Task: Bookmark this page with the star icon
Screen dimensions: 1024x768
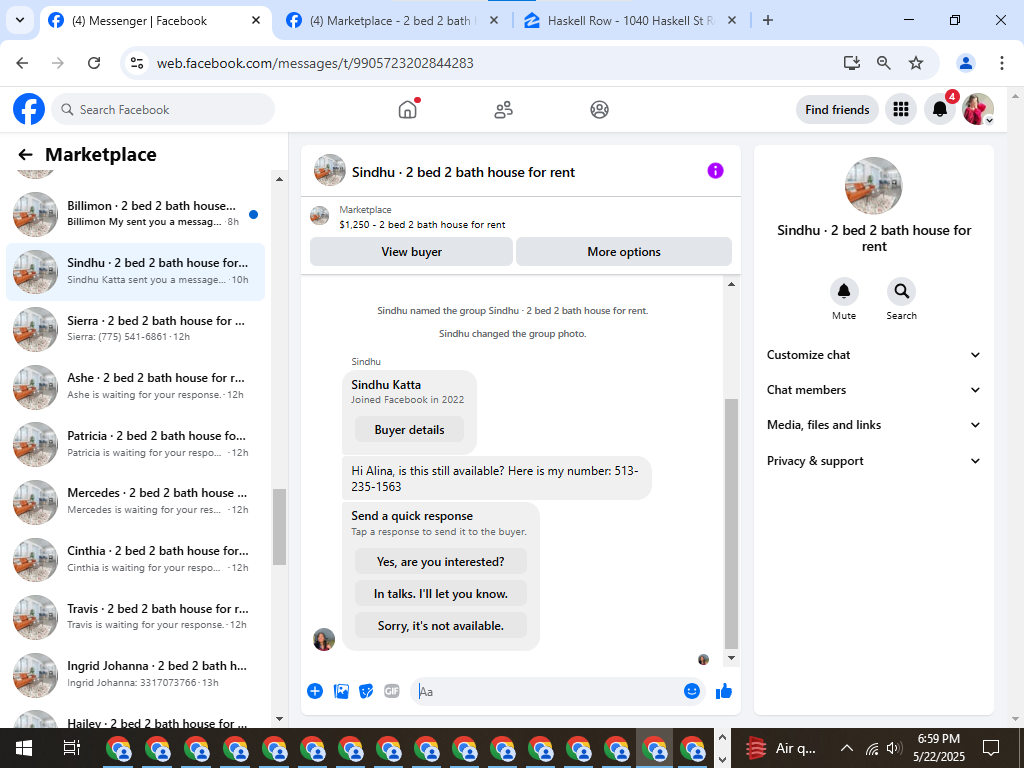Action: pos(916,63)
